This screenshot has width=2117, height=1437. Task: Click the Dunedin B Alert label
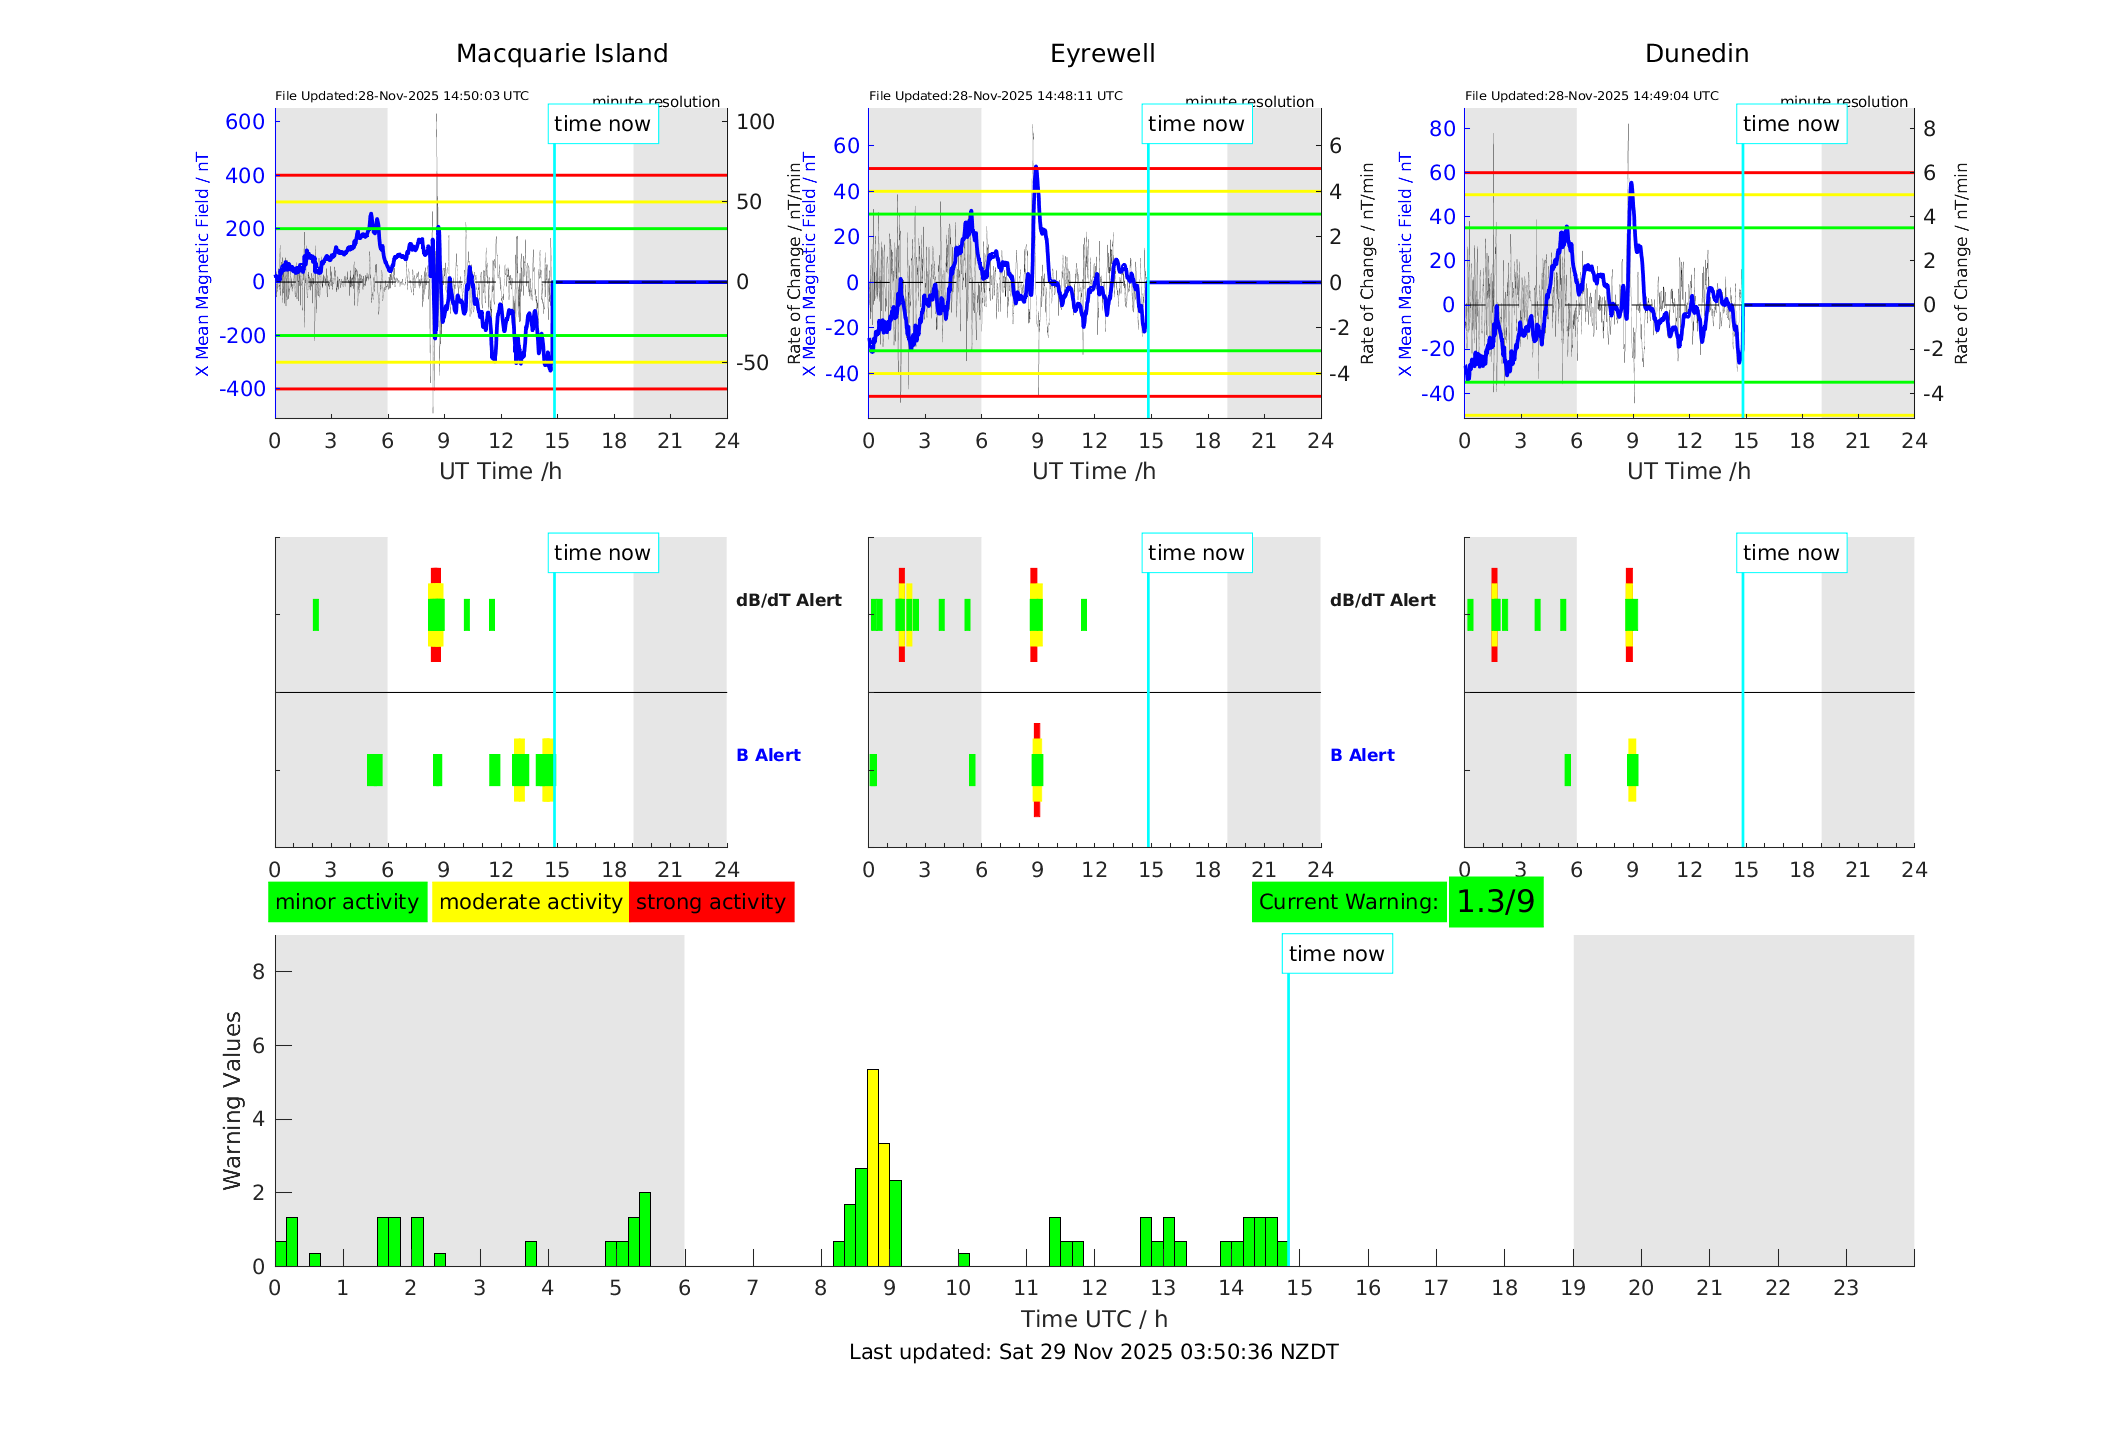[1361, 755]
